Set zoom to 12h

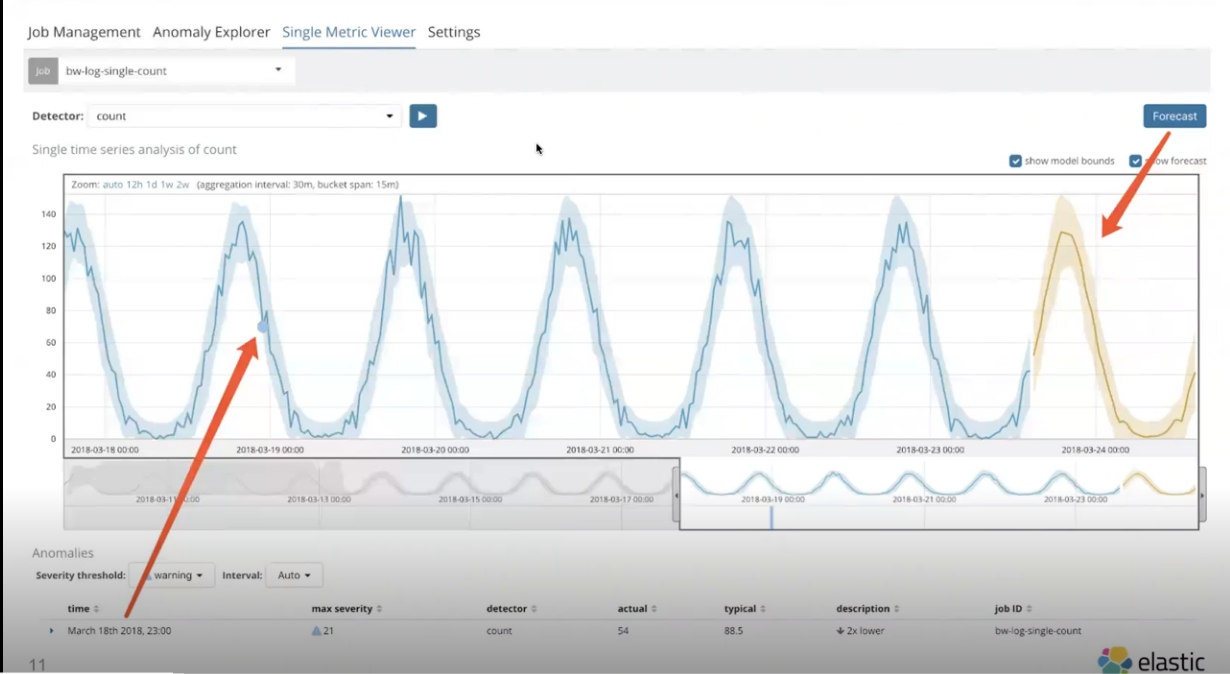(134, 185)
